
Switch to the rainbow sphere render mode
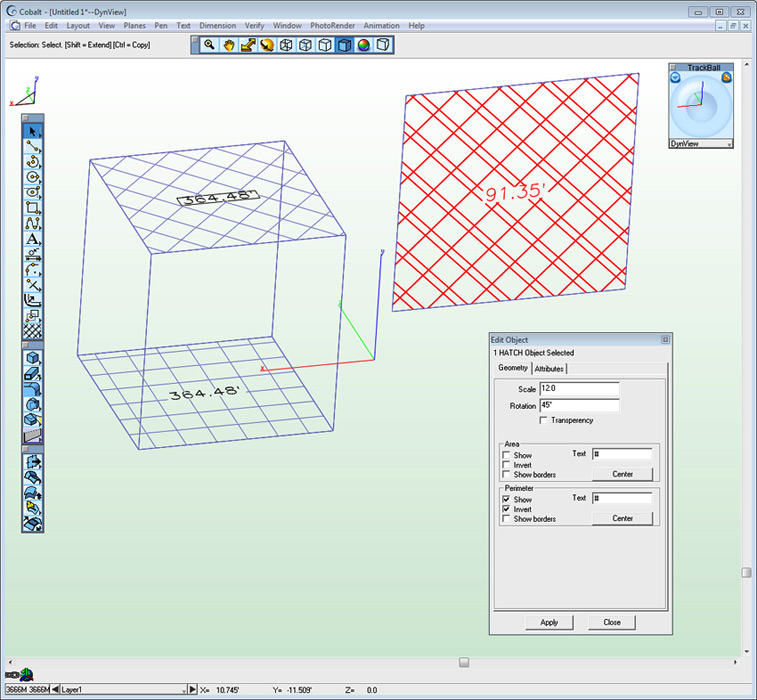click(363, 45)
